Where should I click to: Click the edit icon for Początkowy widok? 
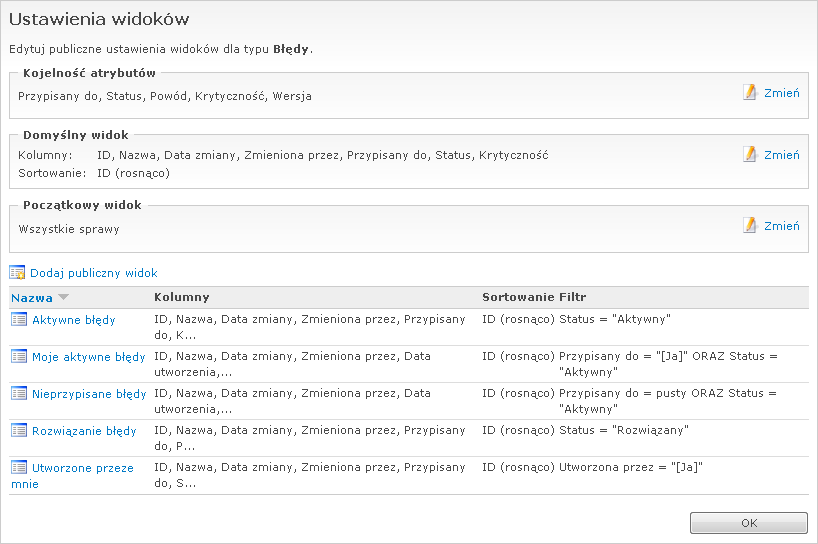point(750,225)
